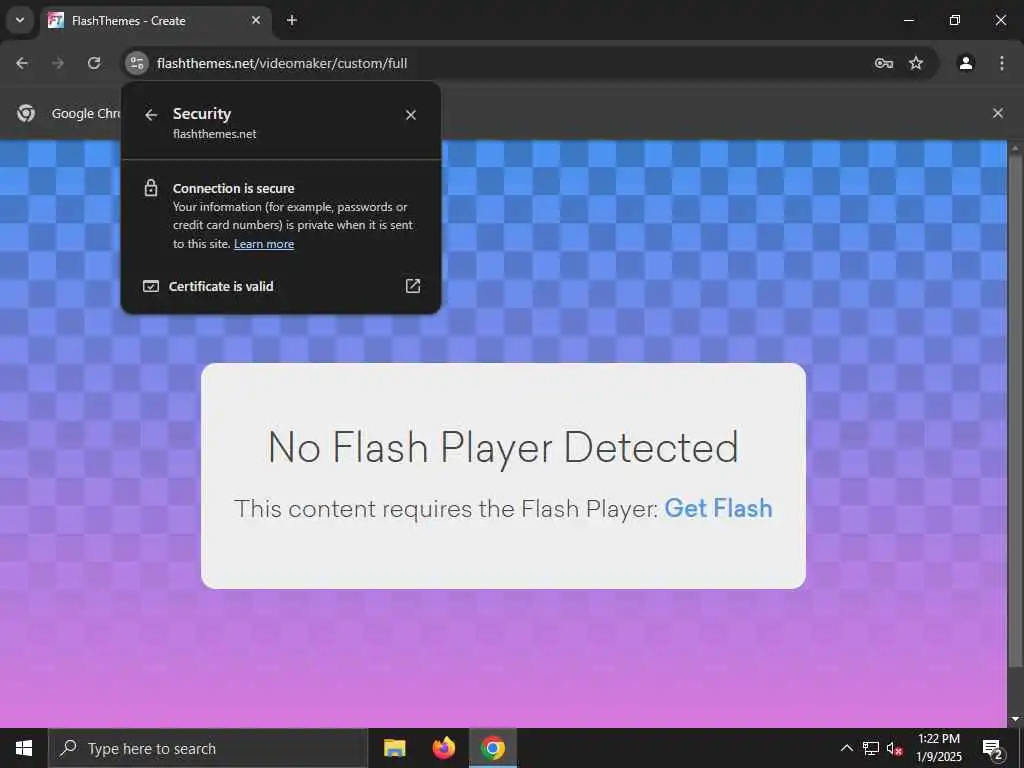1024x768 pixels.
Task: Dismiss the Google Chrome infobar
Action: [x=998, y=113]
